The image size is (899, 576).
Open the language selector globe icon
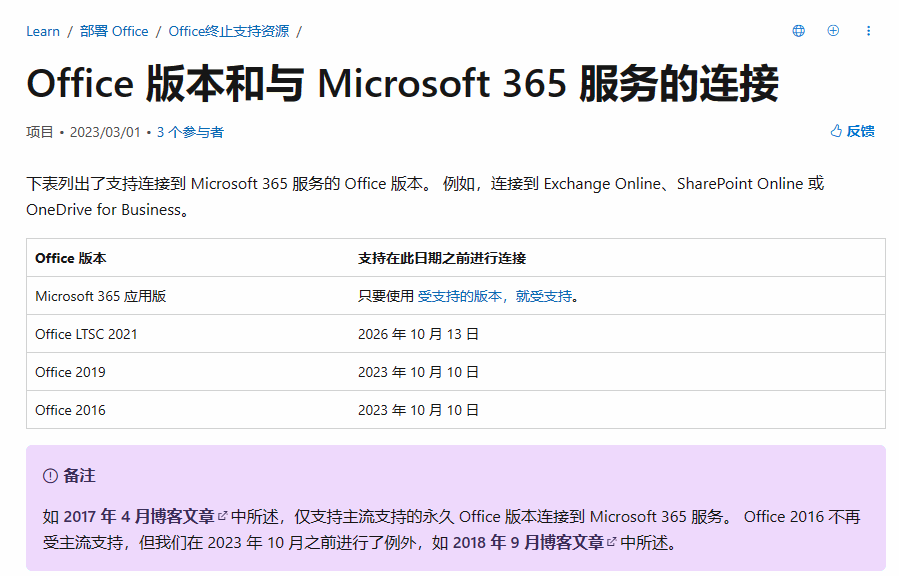pyautogui.click(x=798, y=31)
